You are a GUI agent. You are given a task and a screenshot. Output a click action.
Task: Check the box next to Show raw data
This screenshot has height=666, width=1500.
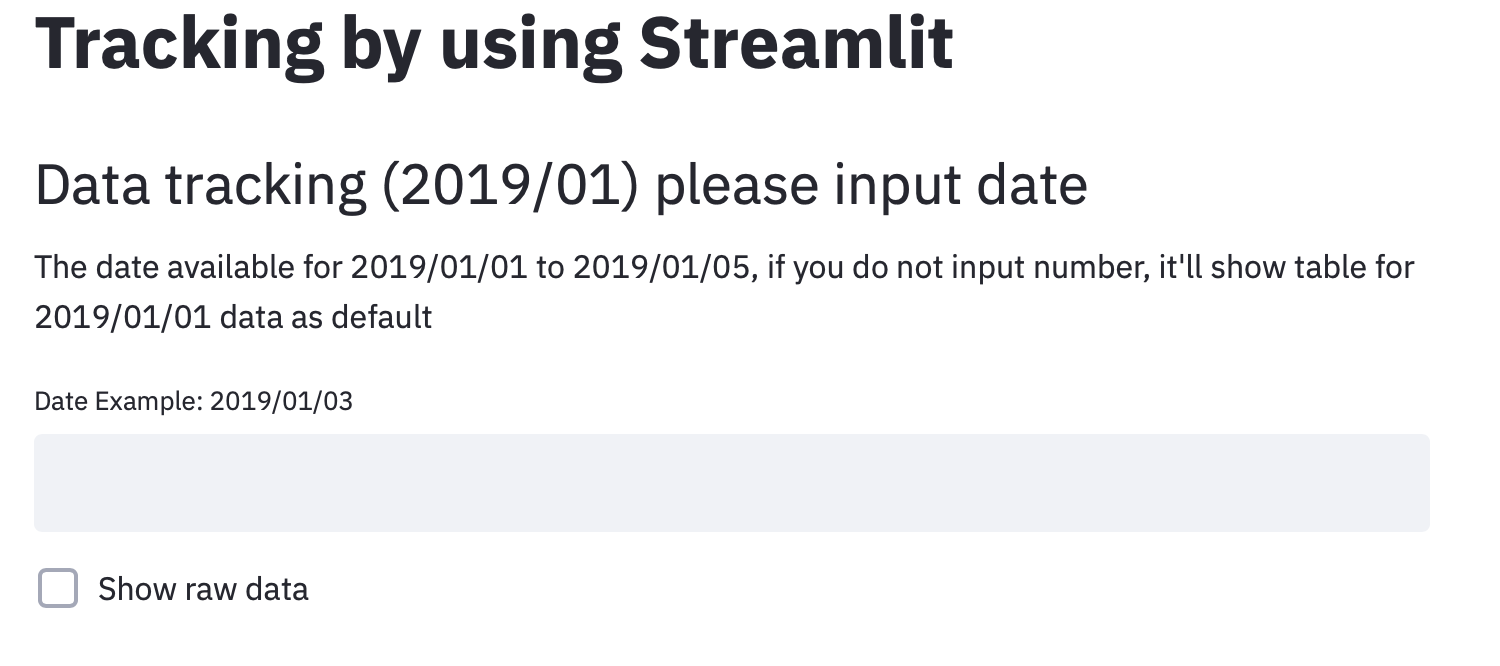[x=58, y=589]
